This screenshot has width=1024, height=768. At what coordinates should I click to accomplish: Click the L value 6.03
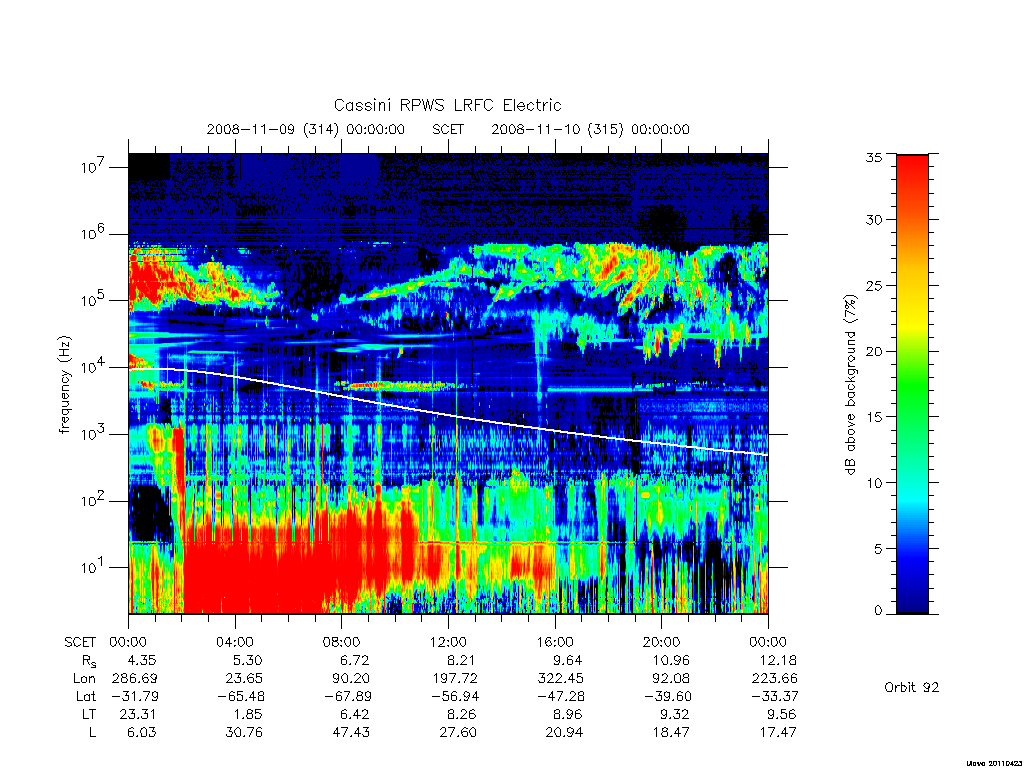(x=142, y=733)
